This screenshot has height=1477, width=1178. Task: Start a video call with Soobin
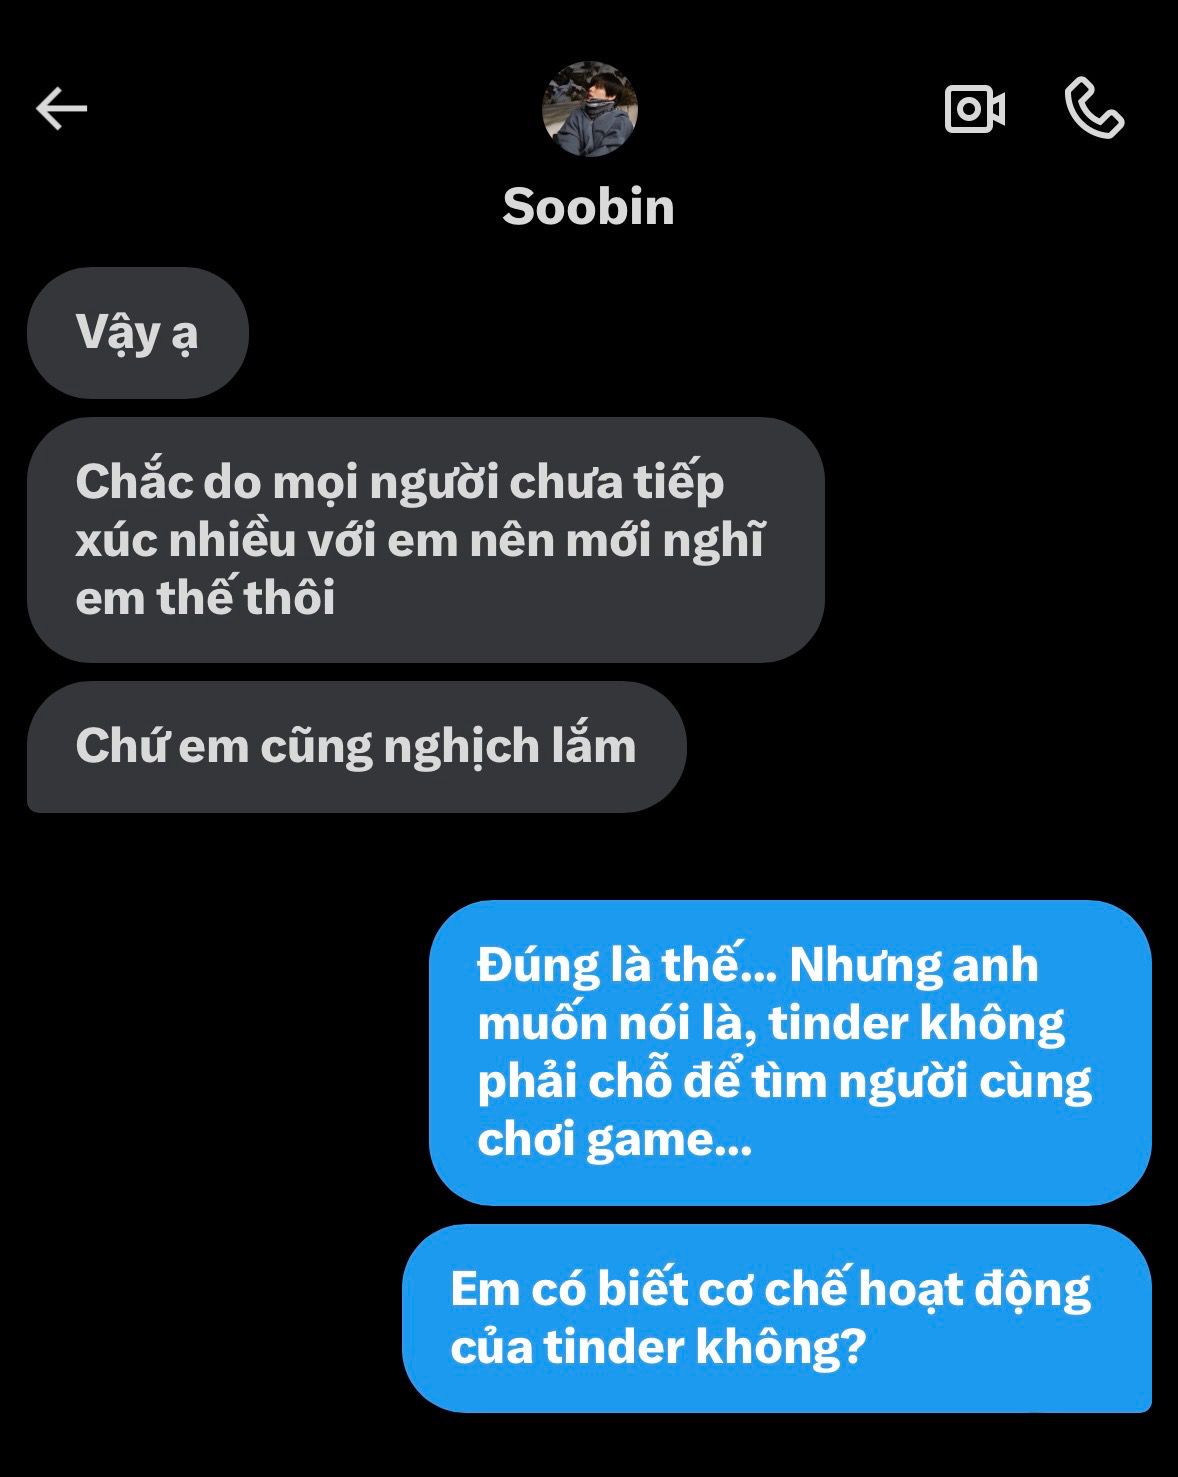(x=975, y=108)
